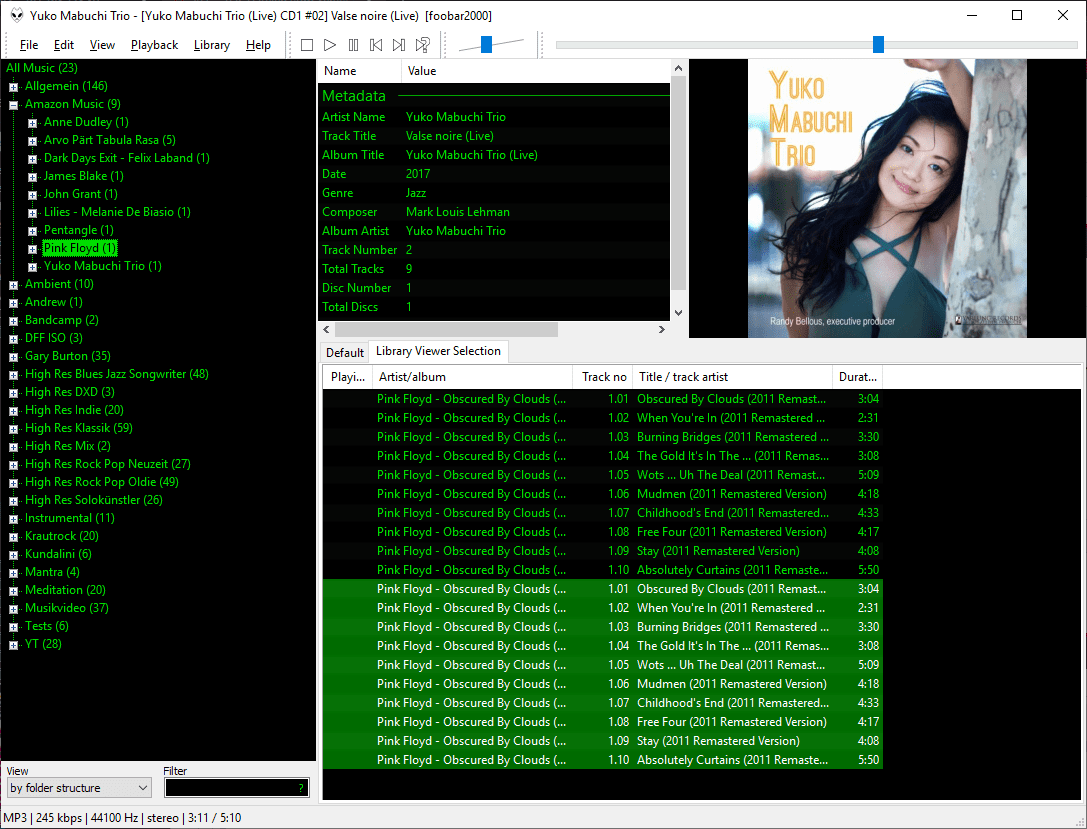Select All Music (23) in the tree

[42, 68]
